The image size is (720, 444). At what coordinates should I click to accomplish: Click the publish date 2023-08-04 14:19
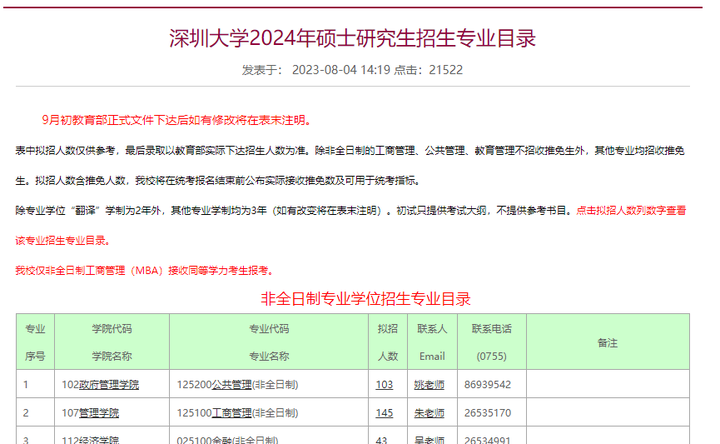[x=341, y=70]
